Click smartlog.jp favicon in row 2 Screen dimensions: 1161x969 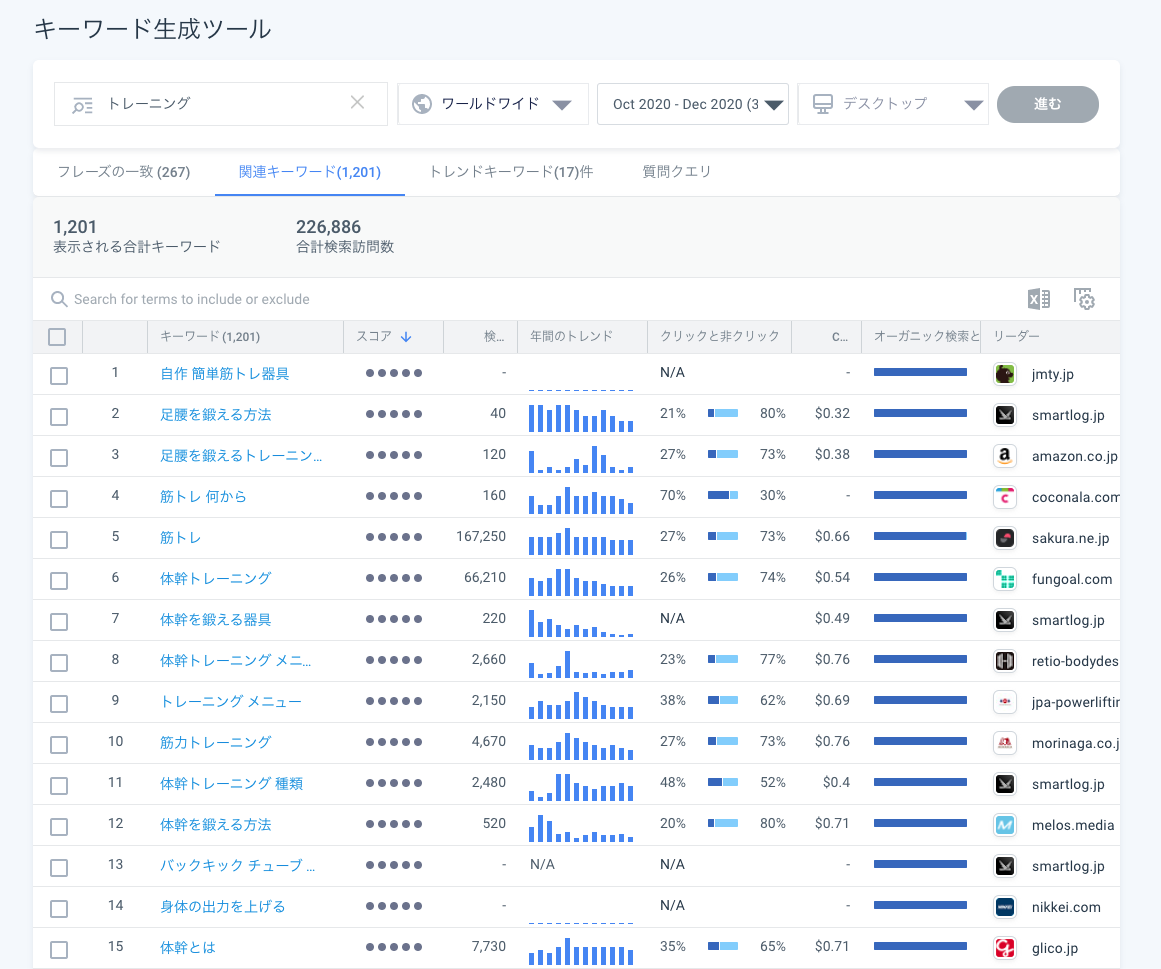click(x=1005, y=415)
